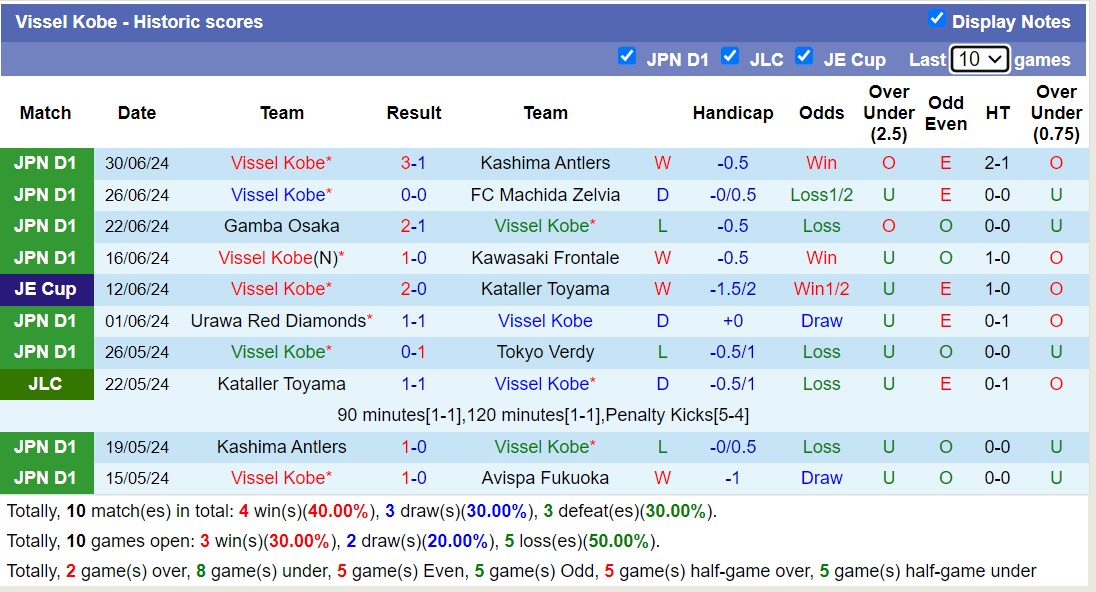1096x592 pixels.
Task: Open the Last games count dropdown
Action: (979, 59)
